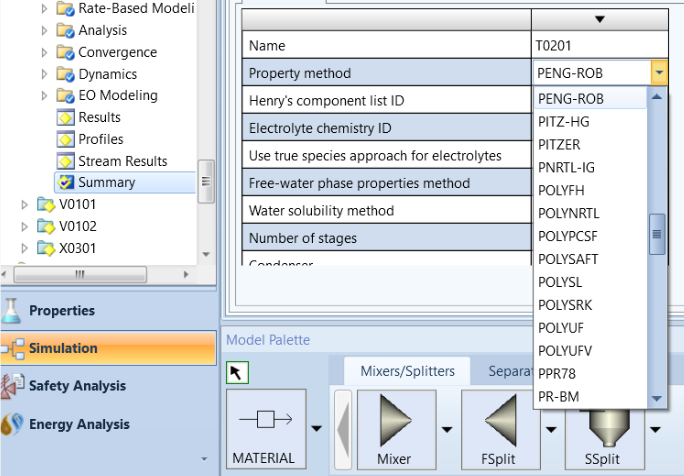This screenshot has width=684, height=476.
Task: Switch to the Mixers/Splitters tab
Action: click(x=407, y=371)
